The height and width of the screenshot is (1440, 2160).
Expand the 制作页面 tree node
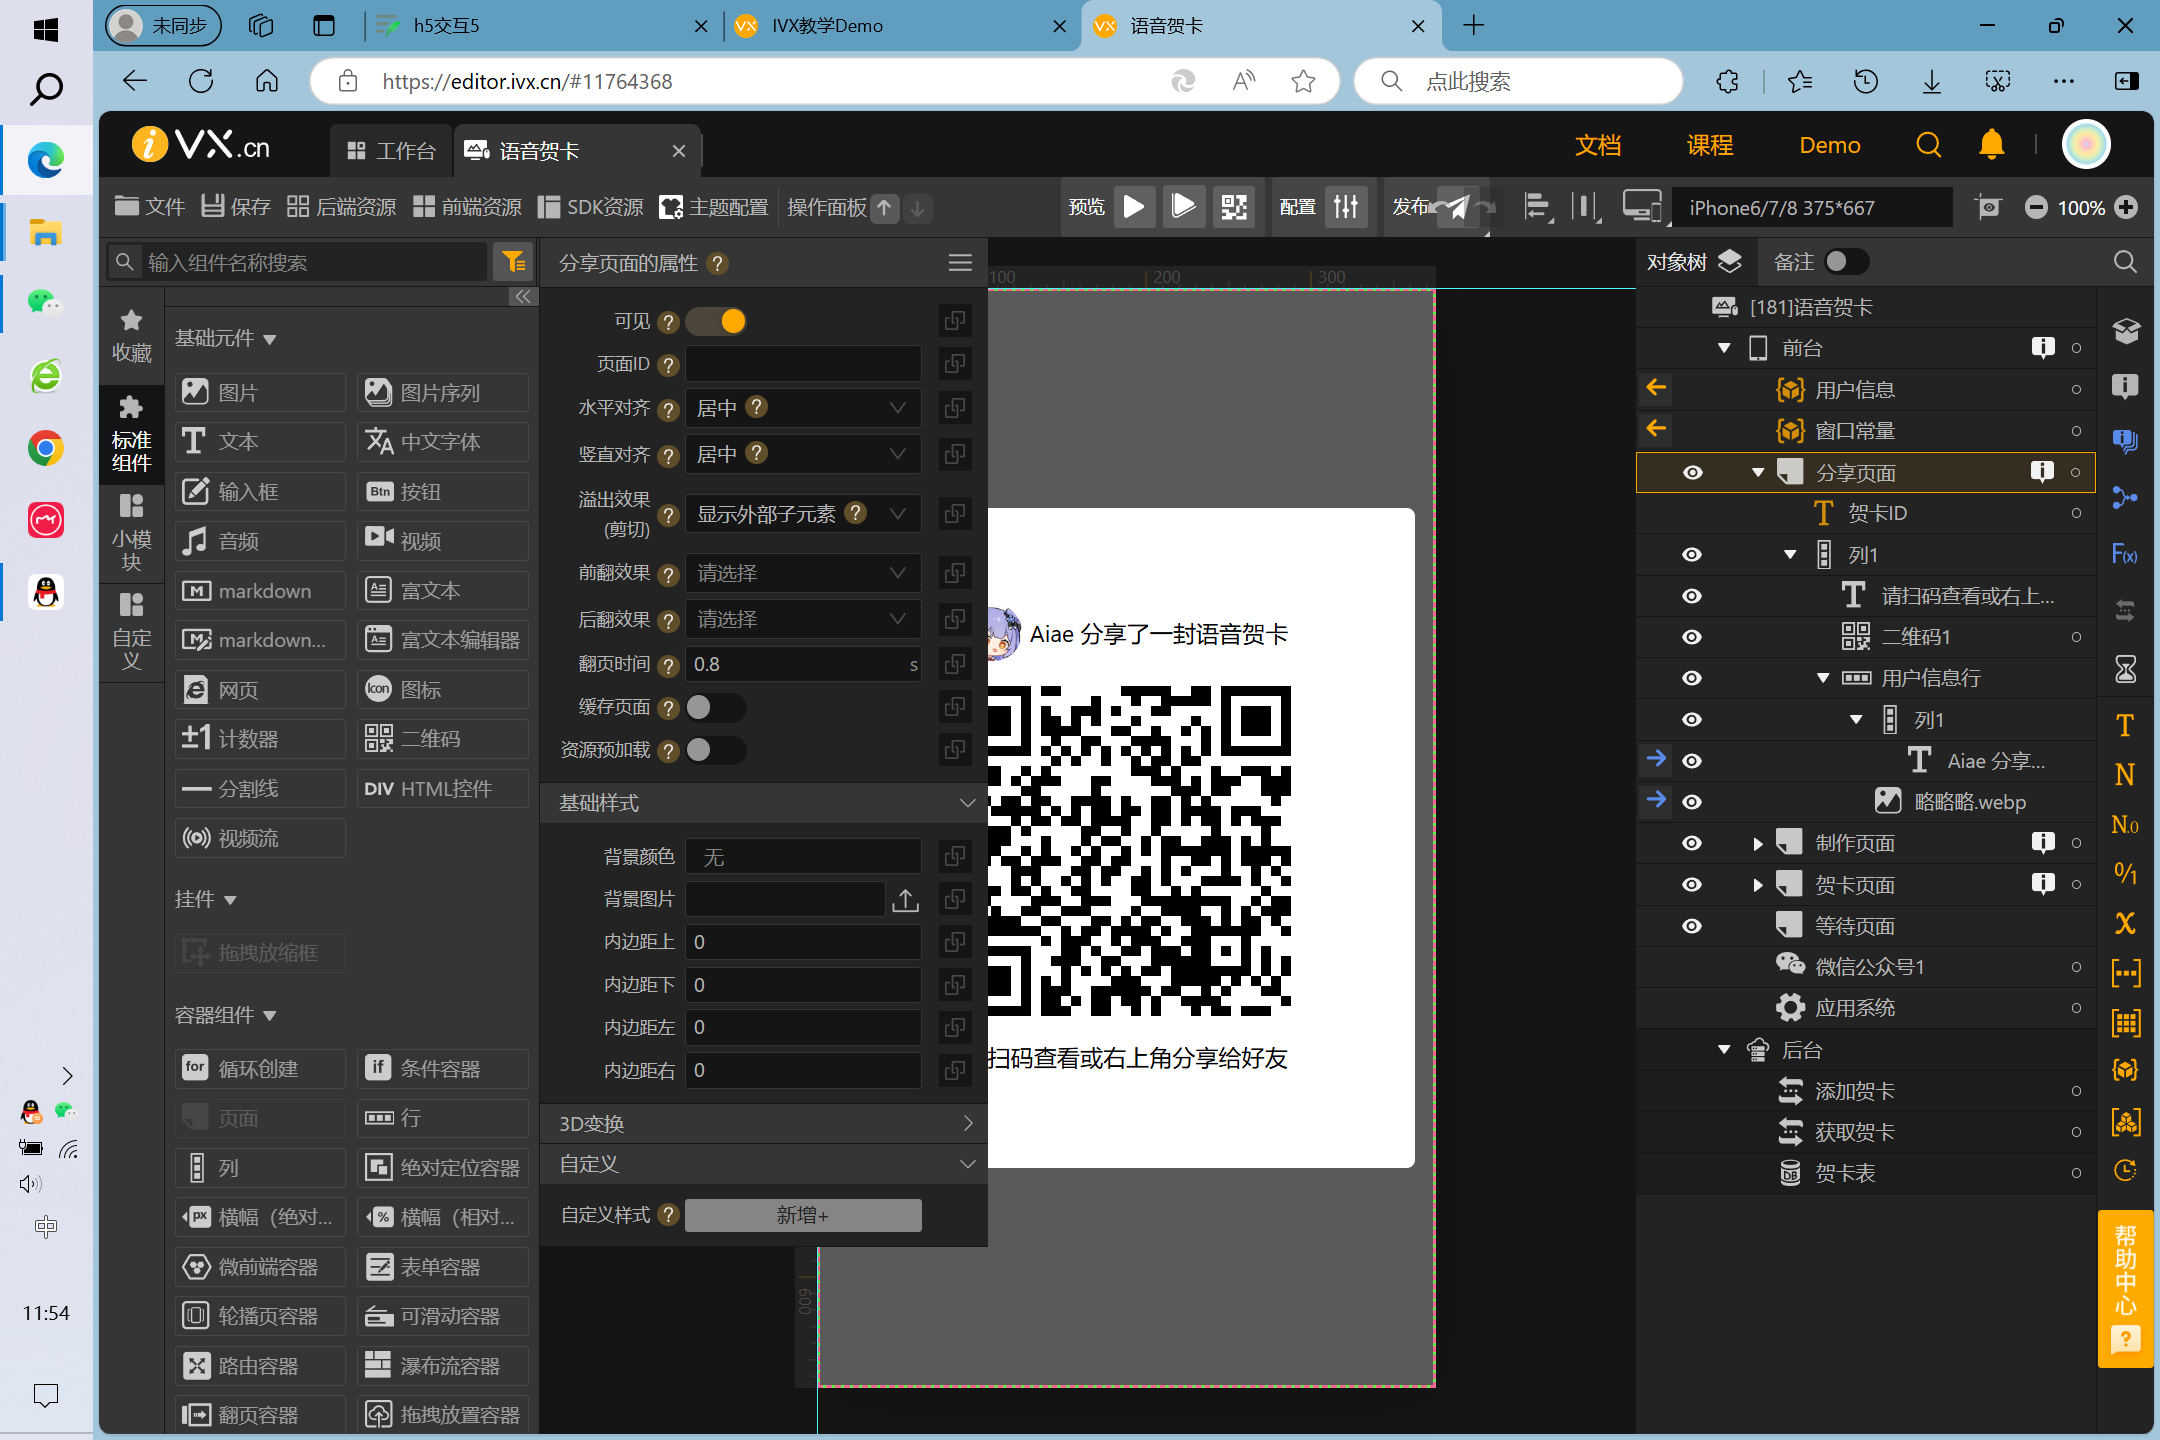[1758, 844]
